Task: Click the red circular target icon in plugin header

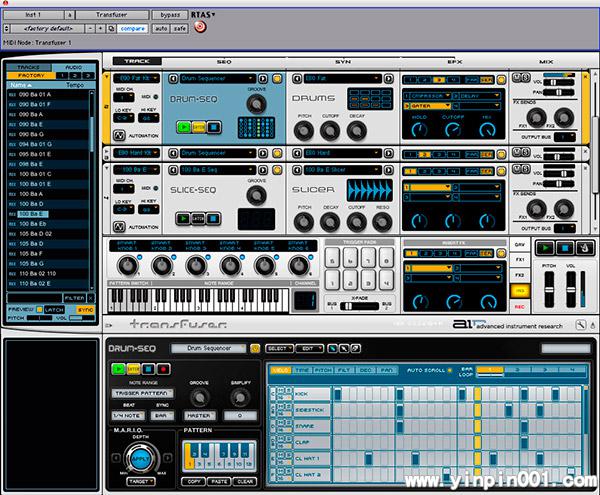Action: (199, 28)
